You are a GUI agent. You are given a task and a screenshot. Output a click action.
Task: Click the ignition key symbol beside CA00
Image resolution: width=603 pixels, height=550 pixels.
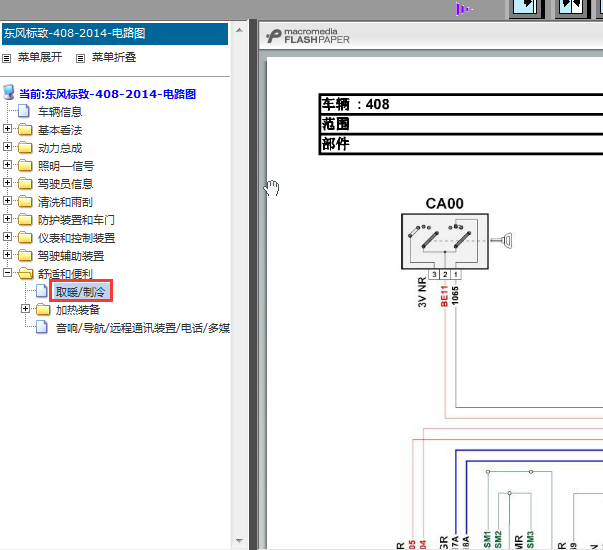pos(501,240)
